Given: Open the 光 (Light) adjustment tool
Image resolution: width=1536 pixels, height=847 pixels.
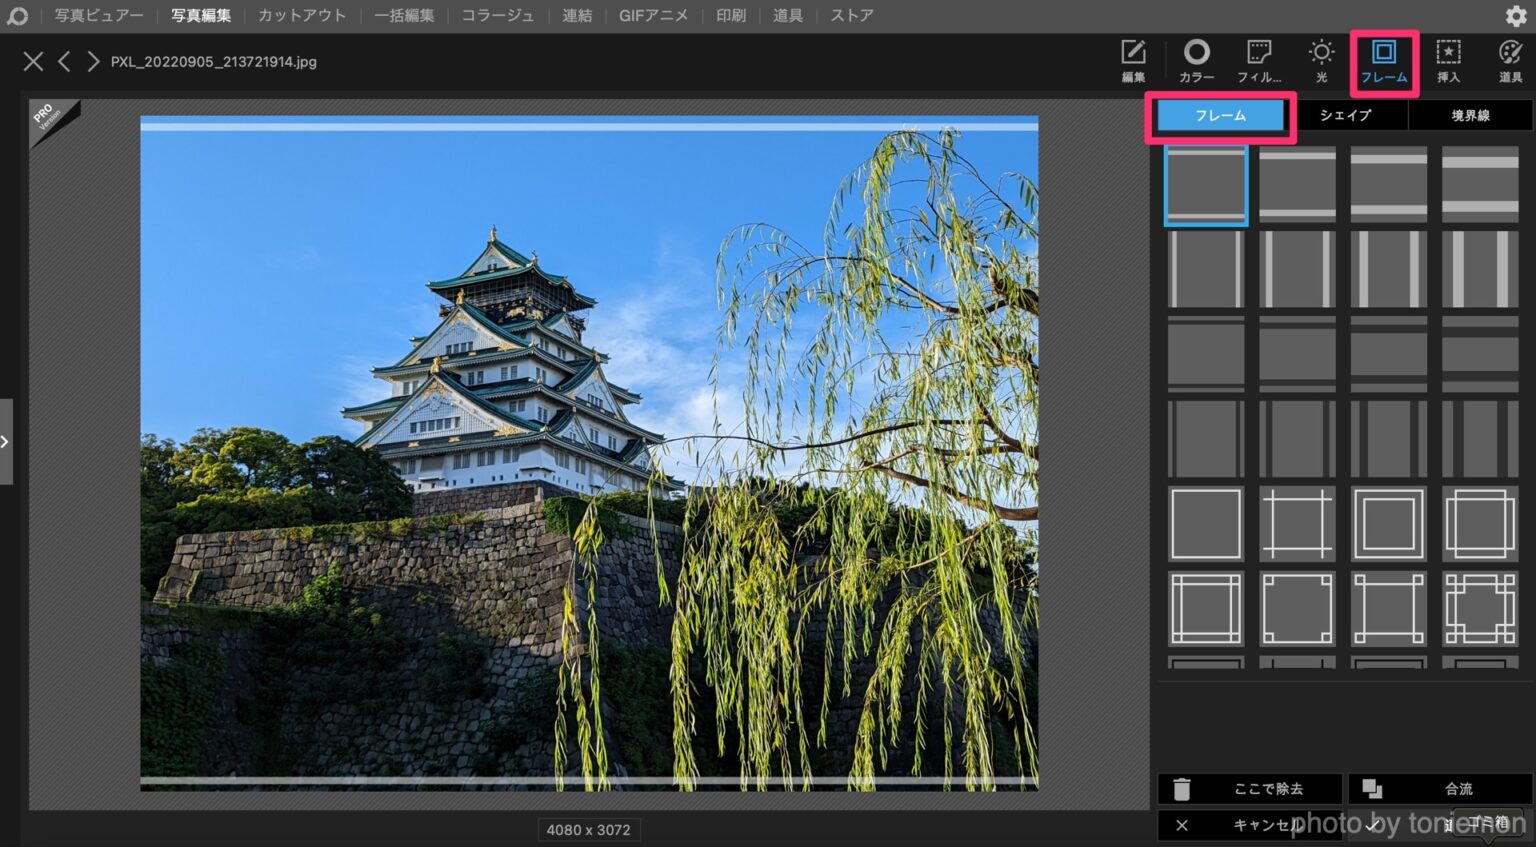Looking at the screenshot, I should [1321, 60].
